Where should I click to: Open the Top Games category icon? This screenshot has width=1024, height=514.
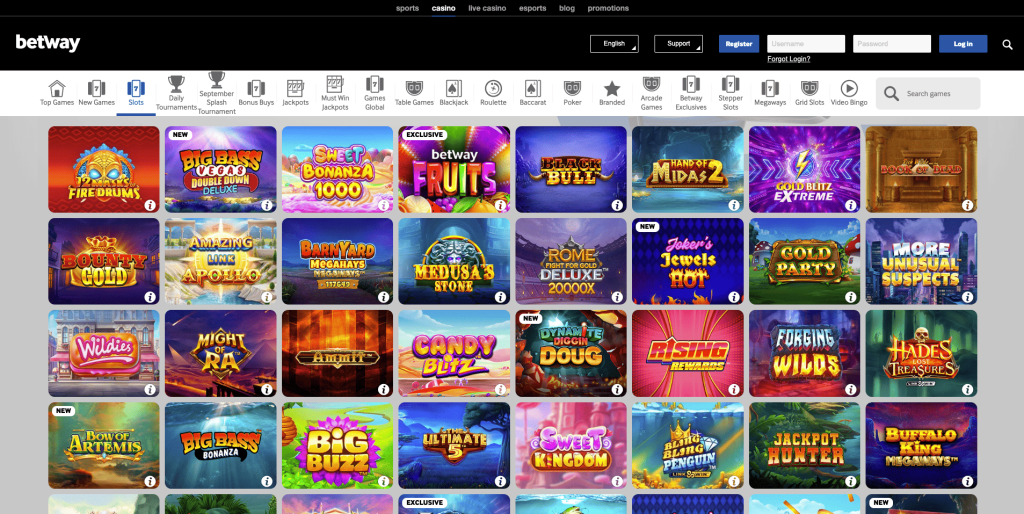[57, 88]
